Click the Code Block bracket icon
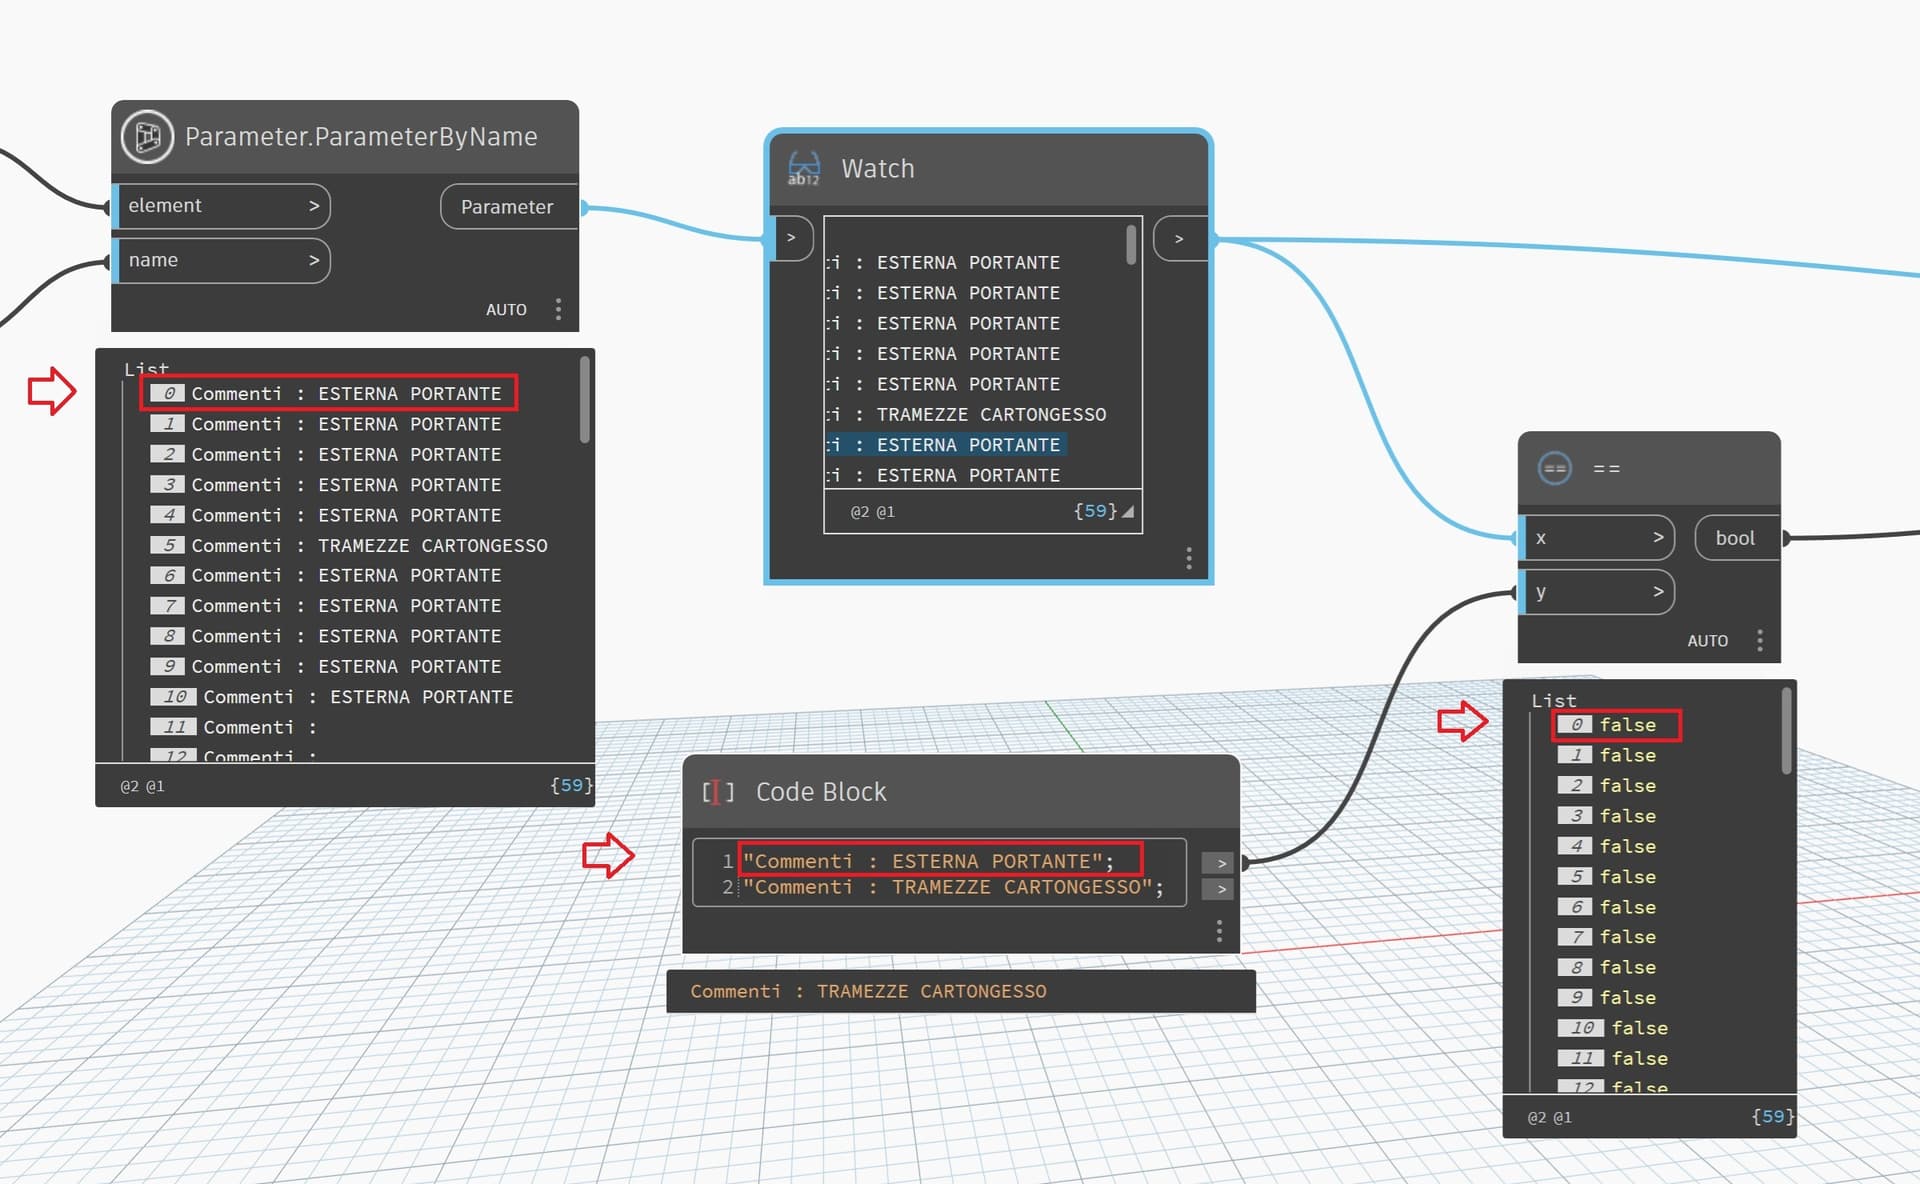 point(717,792)
